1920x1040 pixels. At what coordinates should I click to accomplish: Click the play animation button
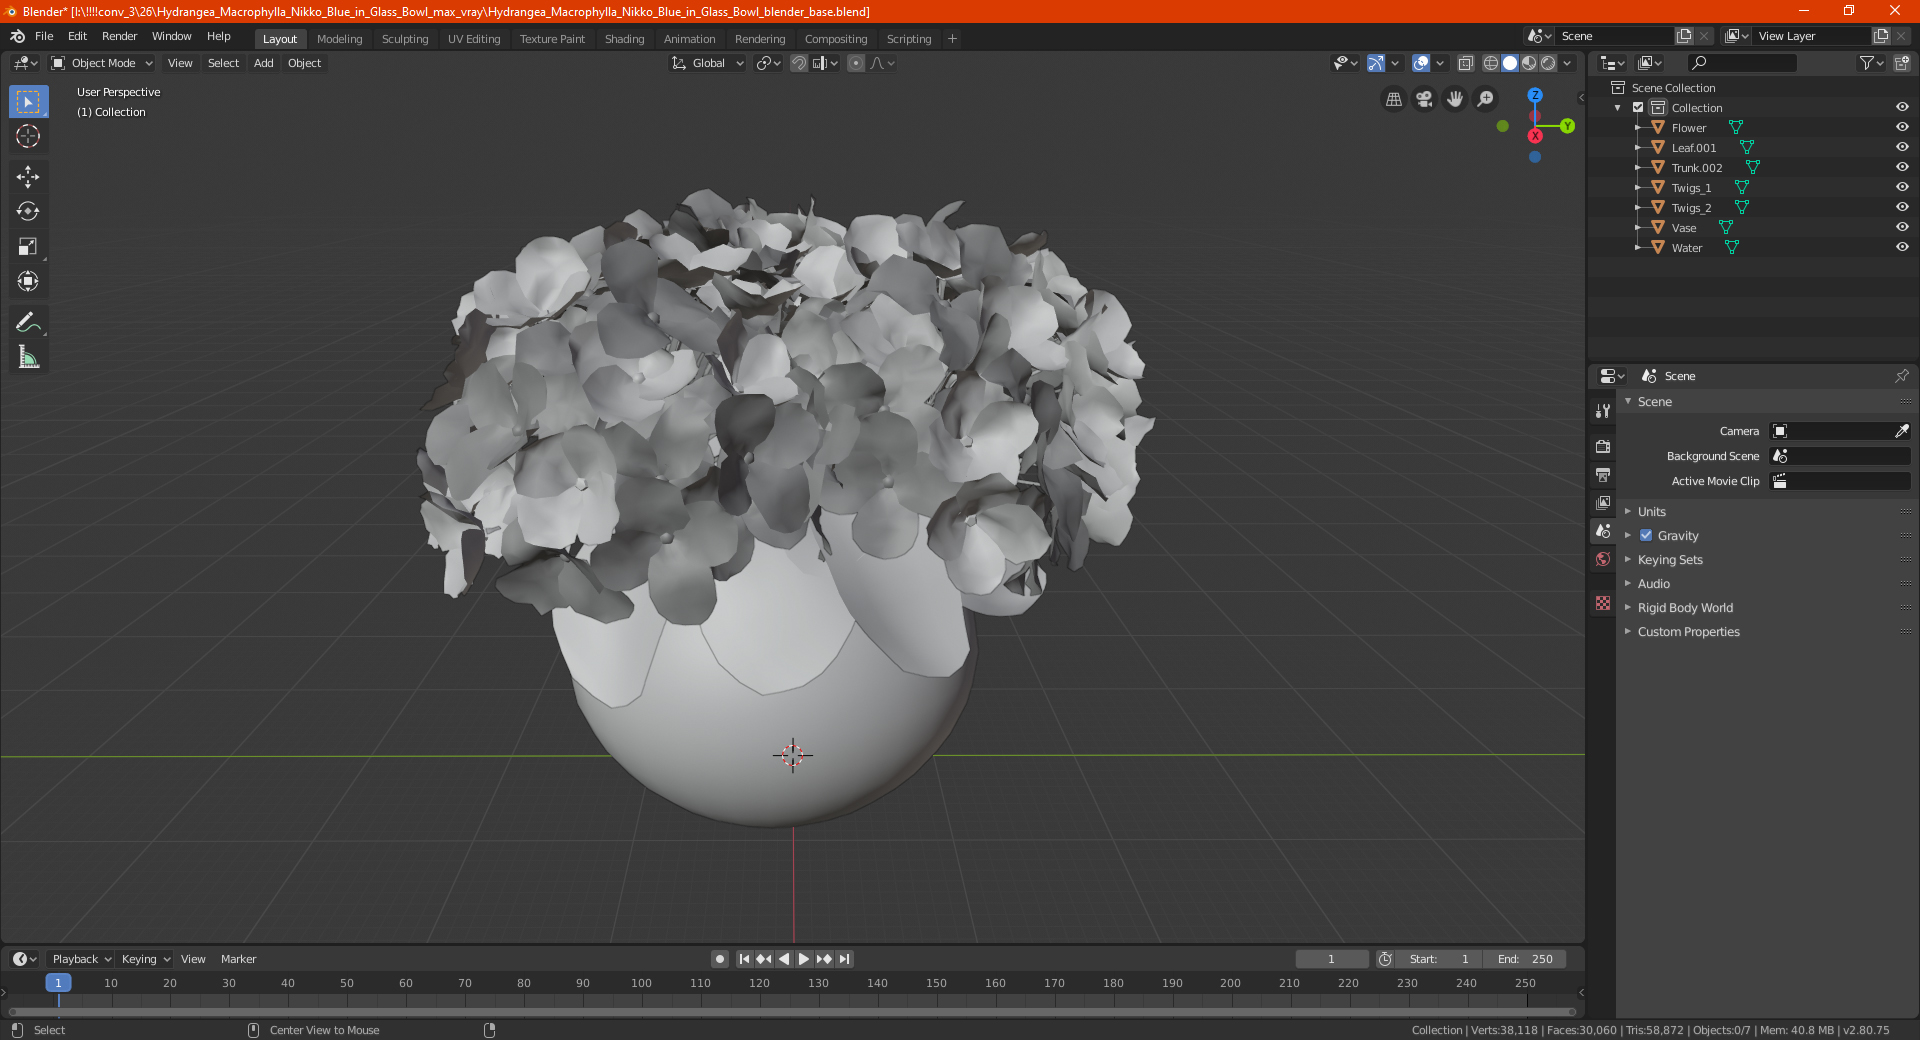(804, 959)
